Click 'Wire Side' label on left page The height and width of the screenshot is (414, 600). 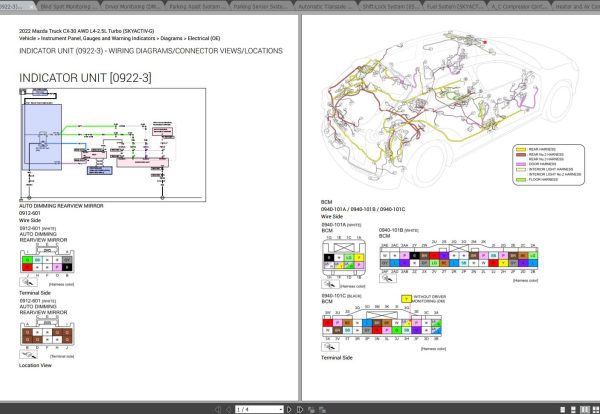click(x=30, y=220)
